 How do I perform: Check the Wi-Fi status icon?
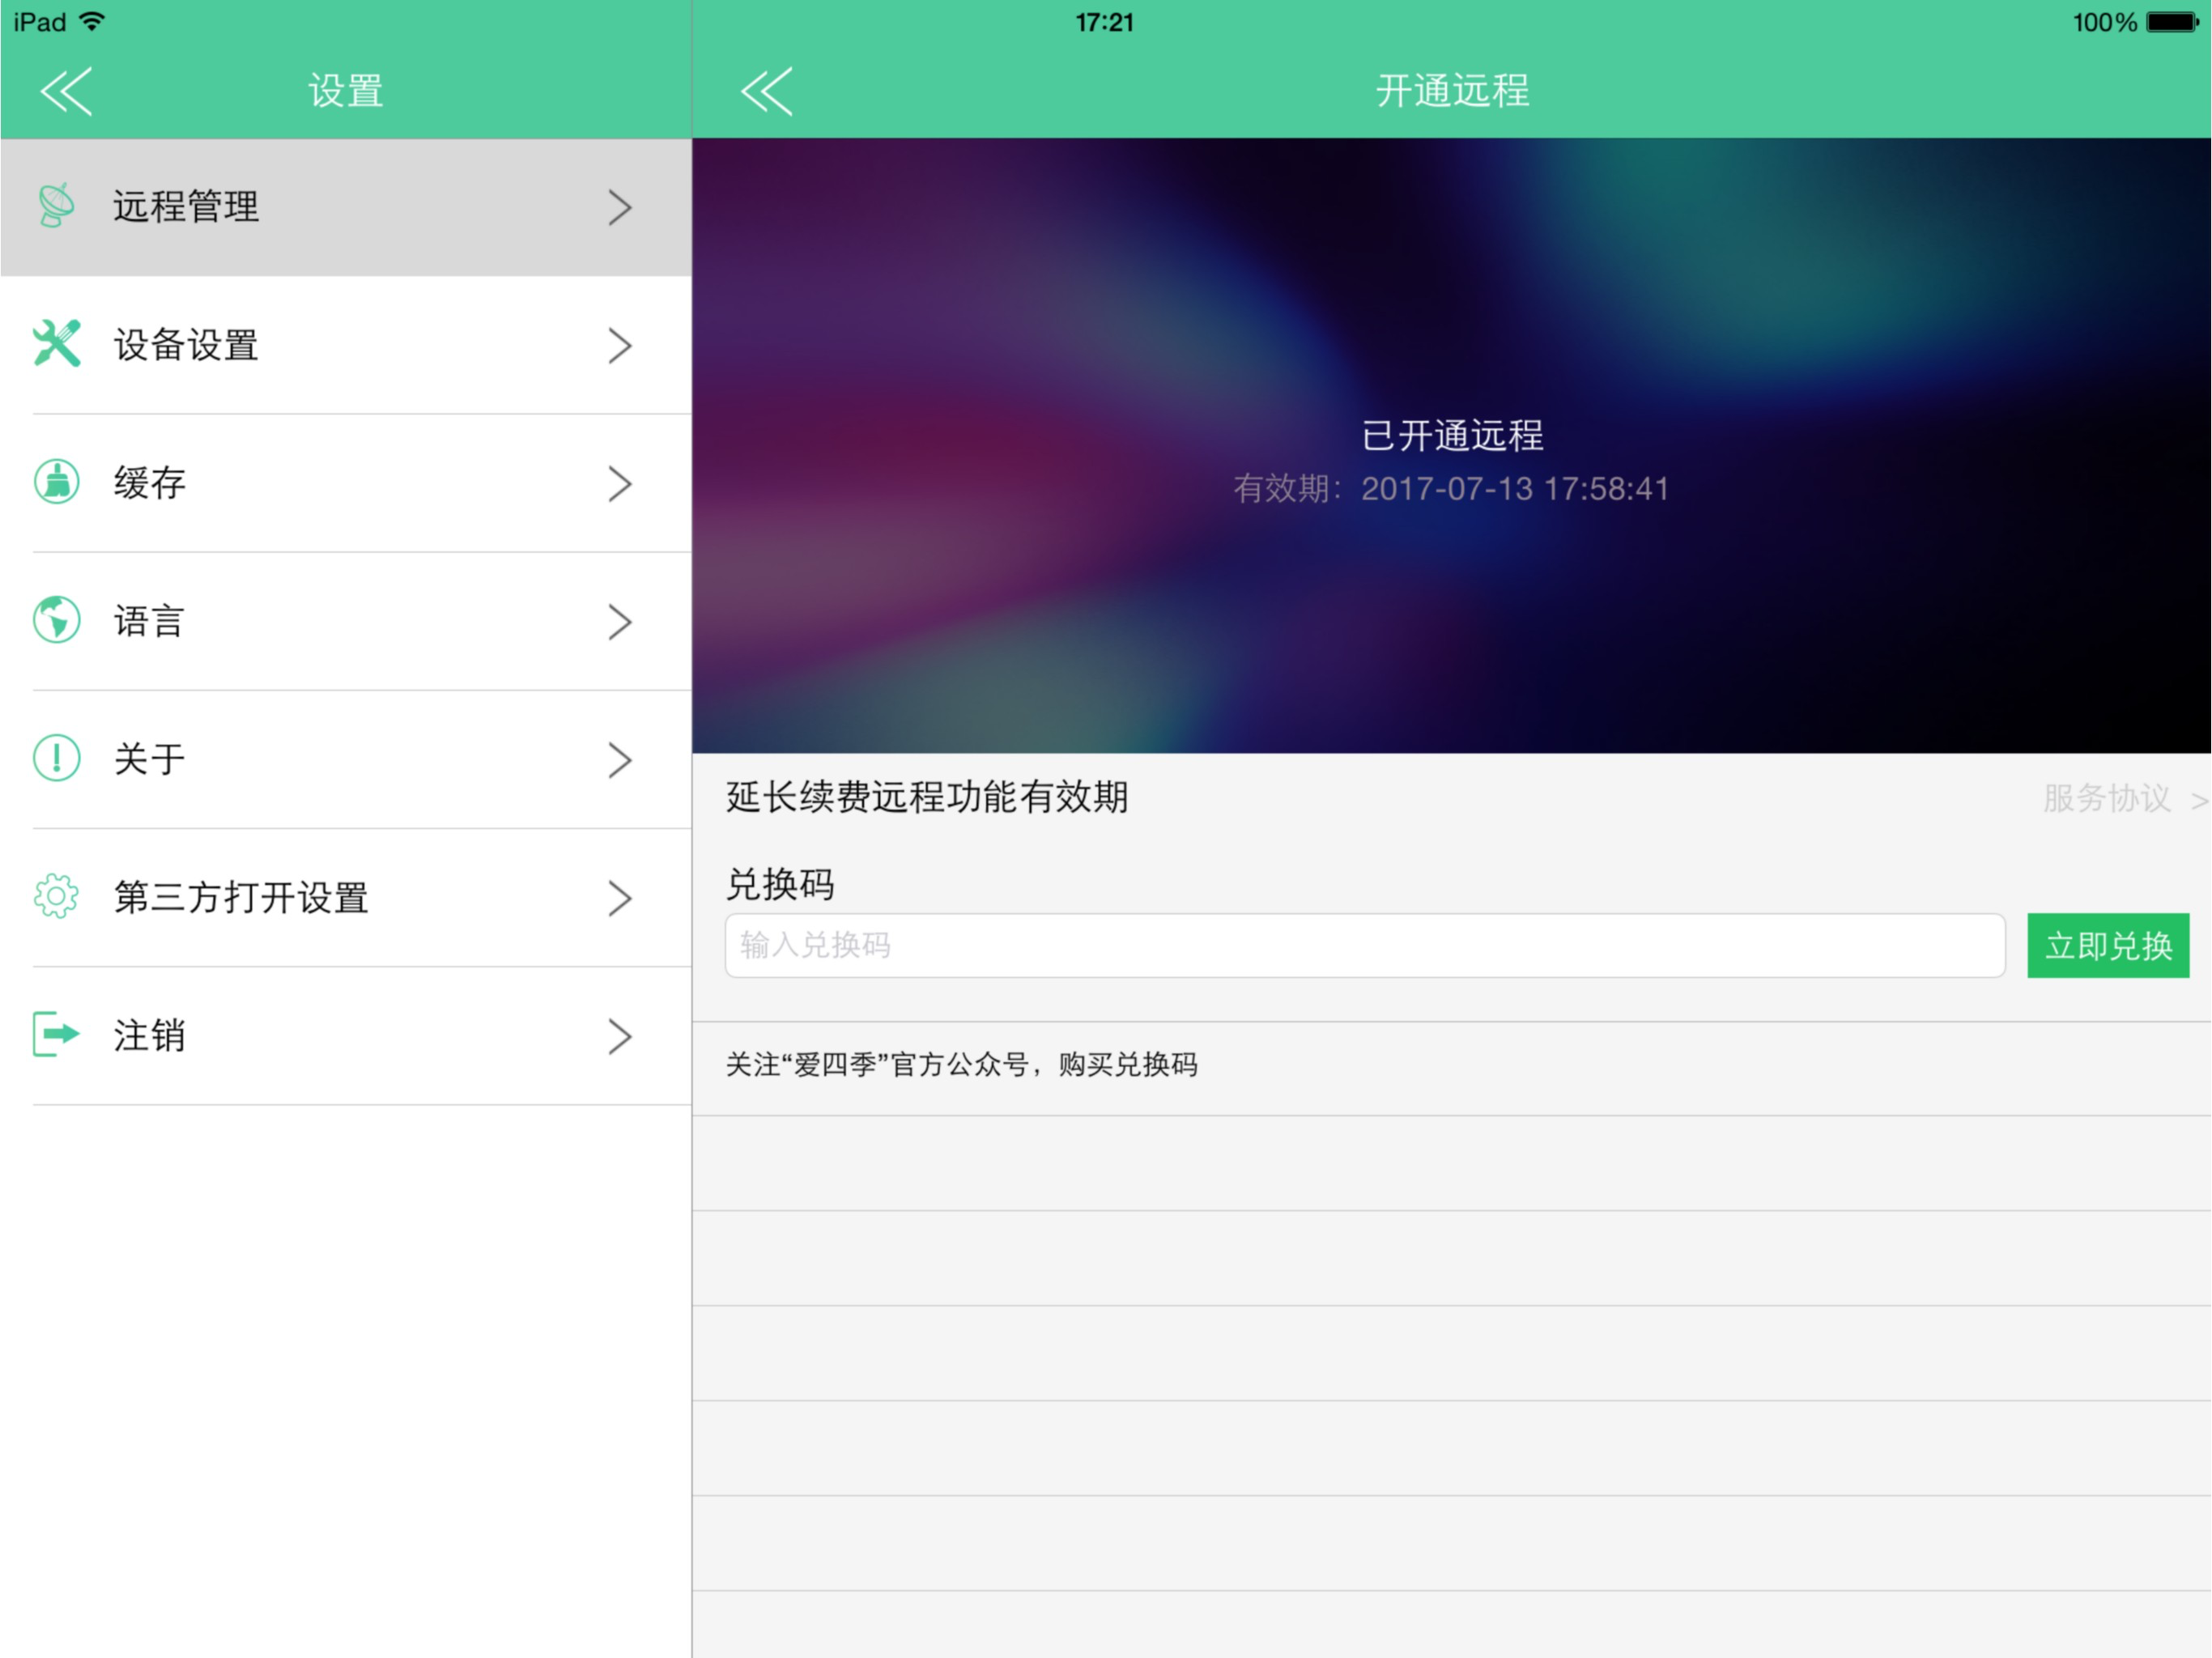pos(92,21)
